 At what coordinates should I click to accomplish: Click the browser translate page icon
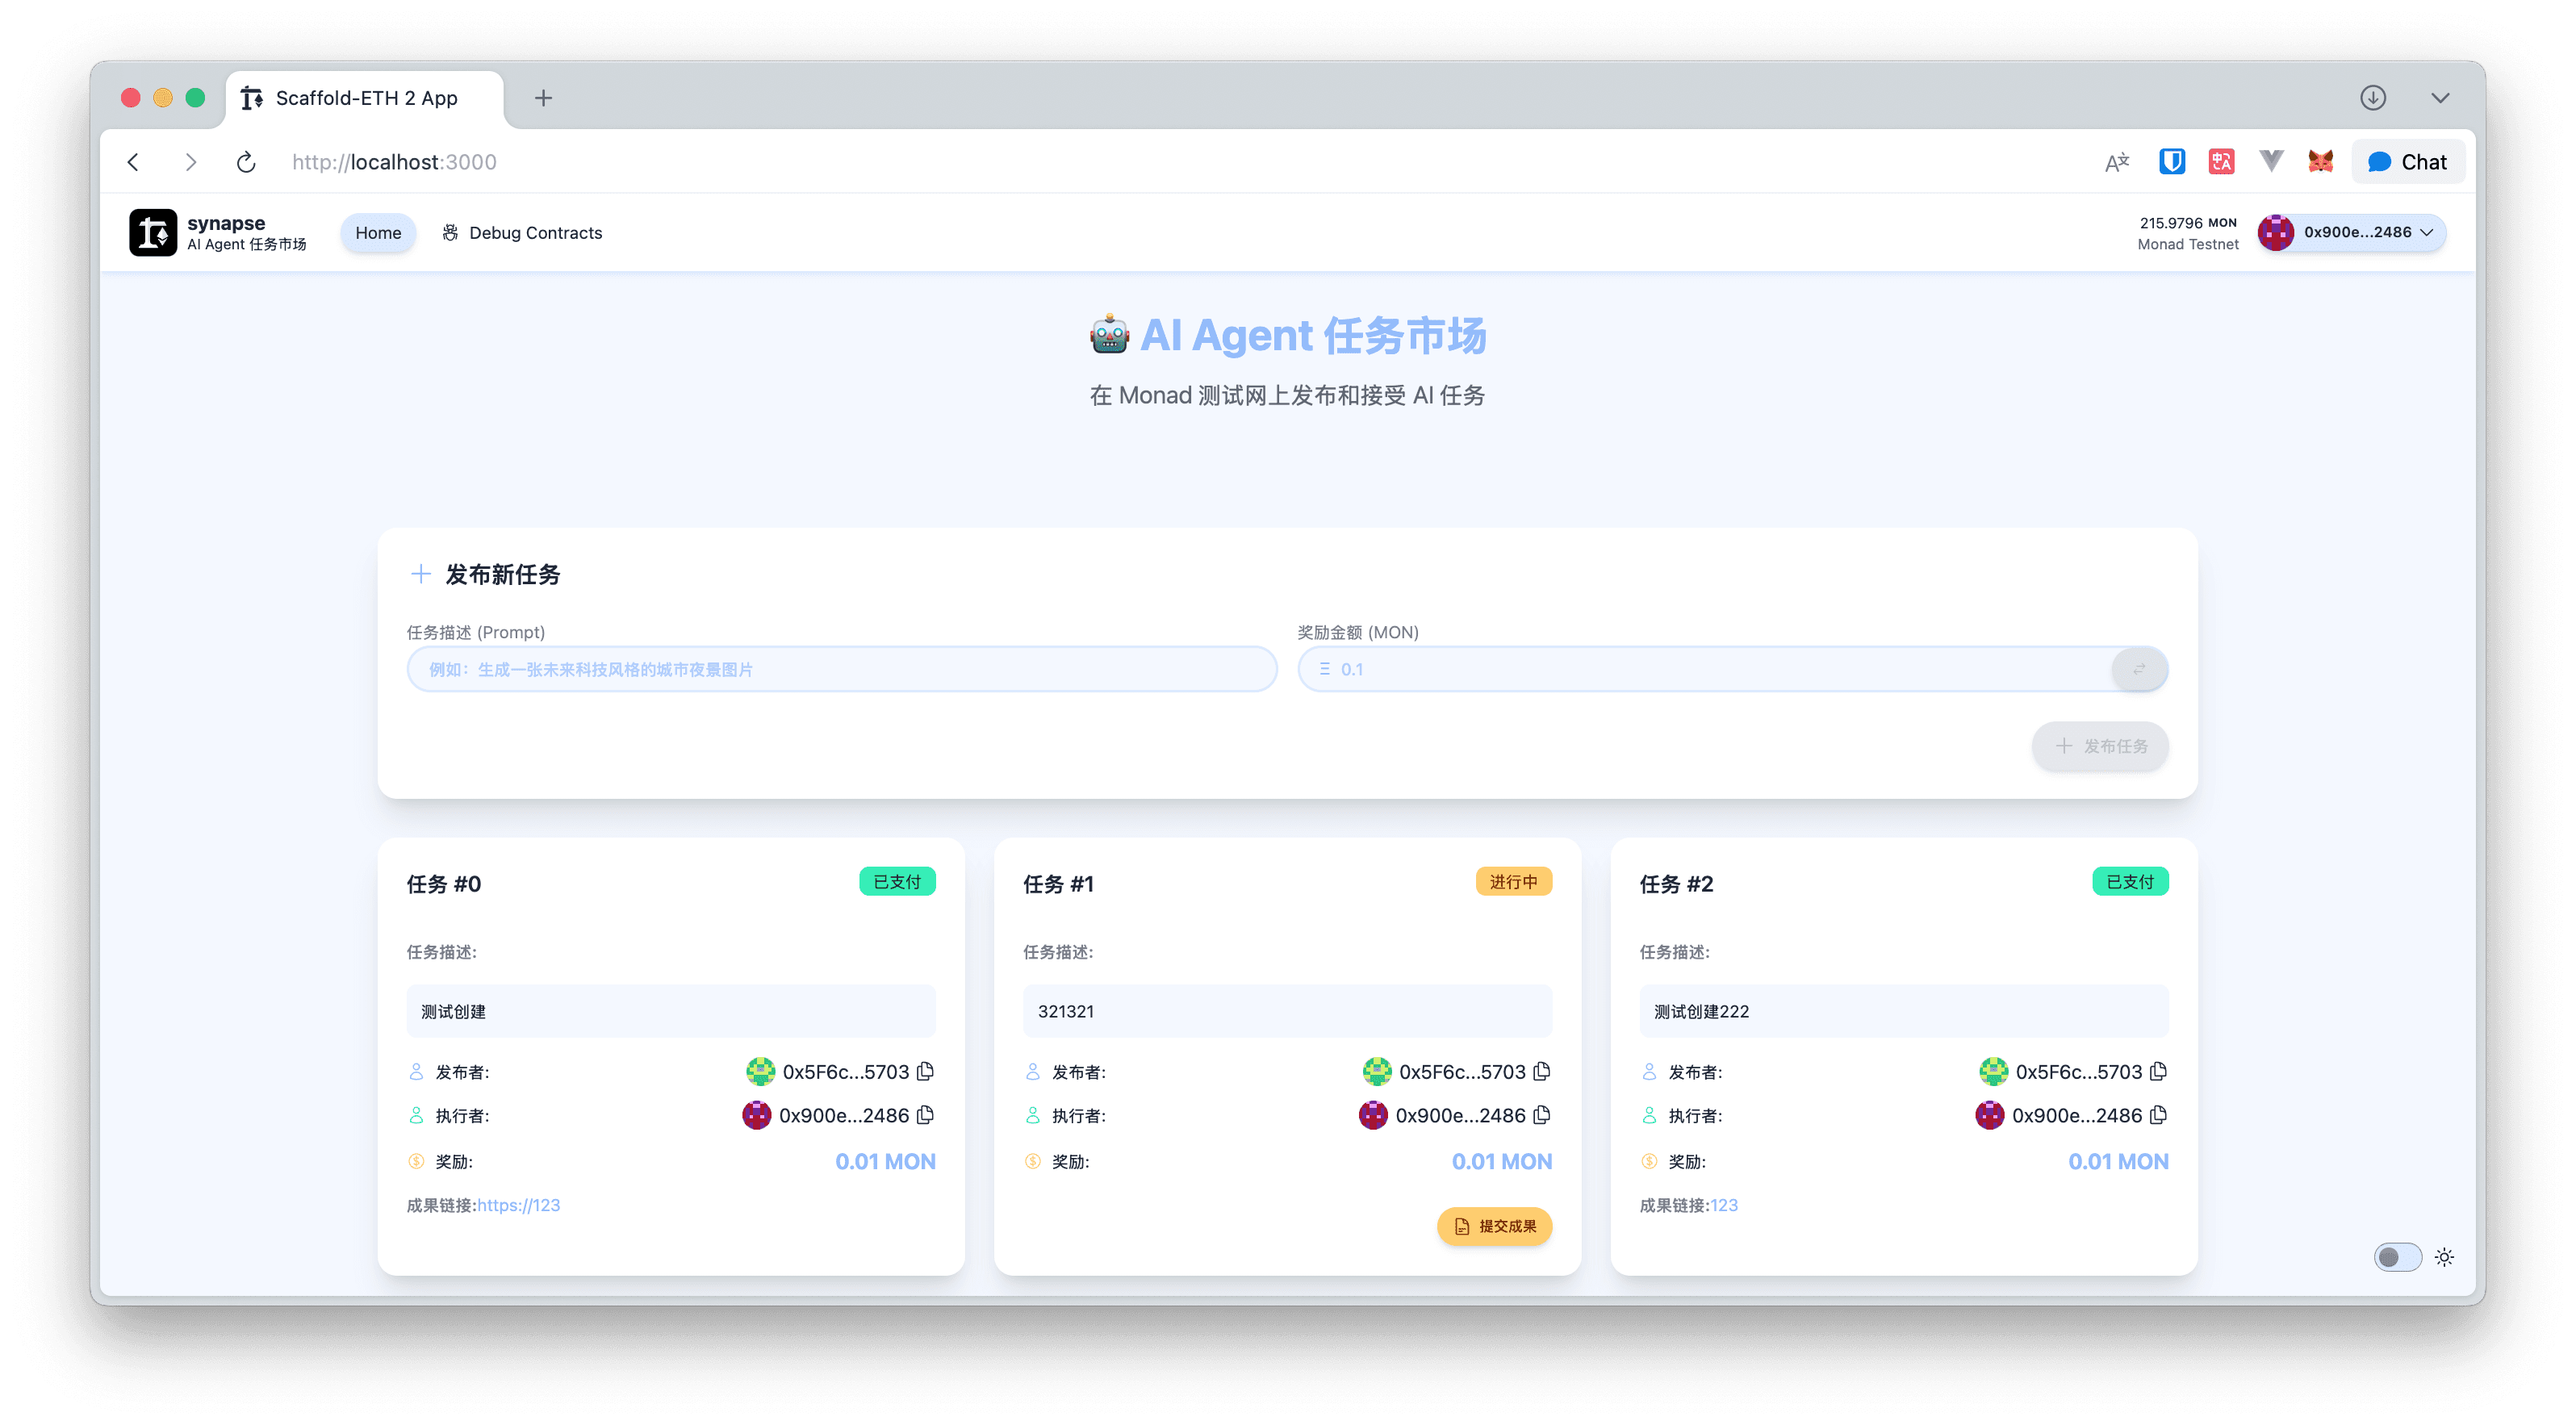(2116, 161)
